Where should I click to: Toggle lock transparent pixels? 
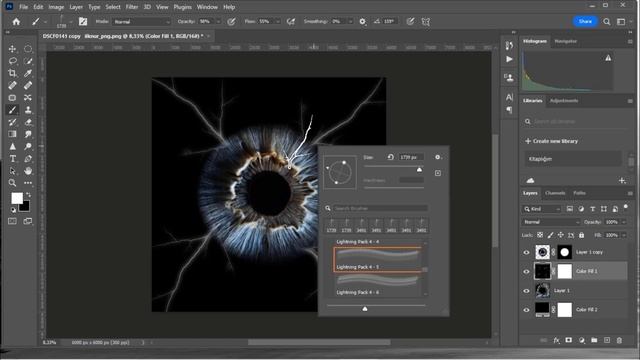coord(540,235)
